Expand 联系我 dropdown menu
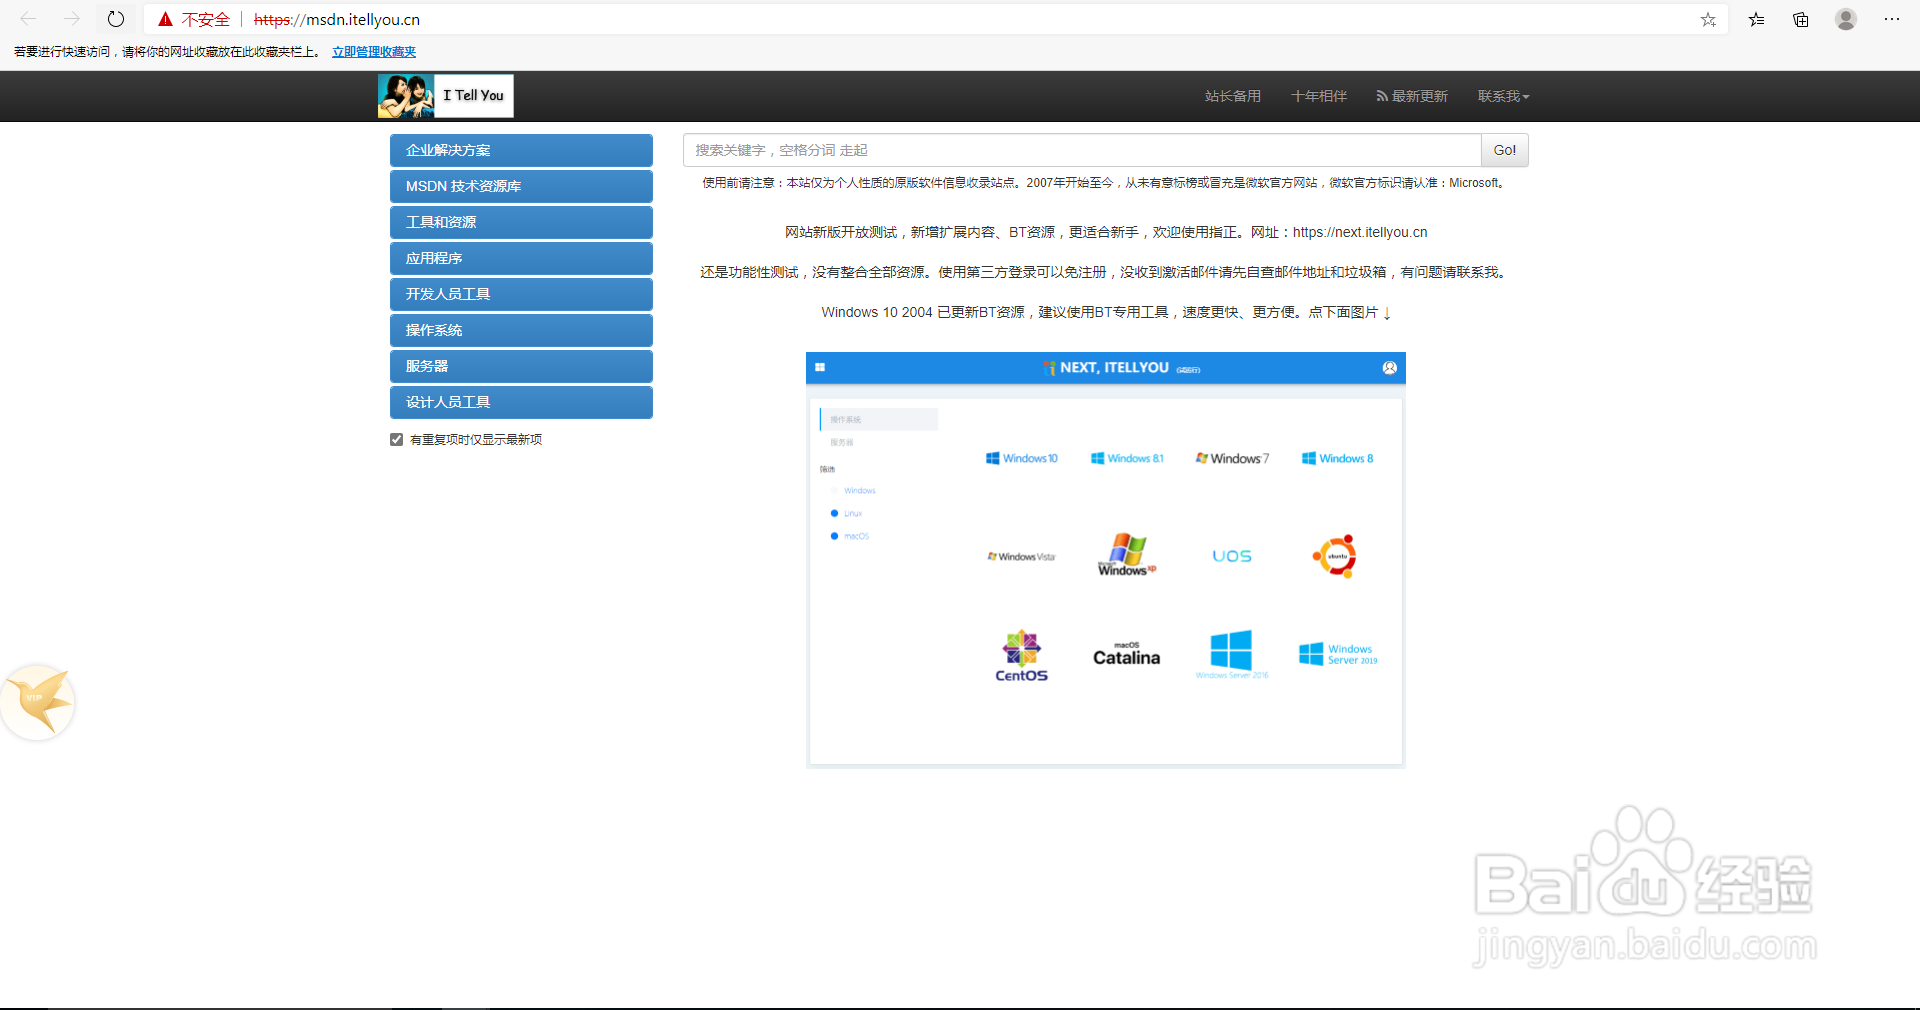This screenshot has height=1010, width=1920. point(1503,96)
